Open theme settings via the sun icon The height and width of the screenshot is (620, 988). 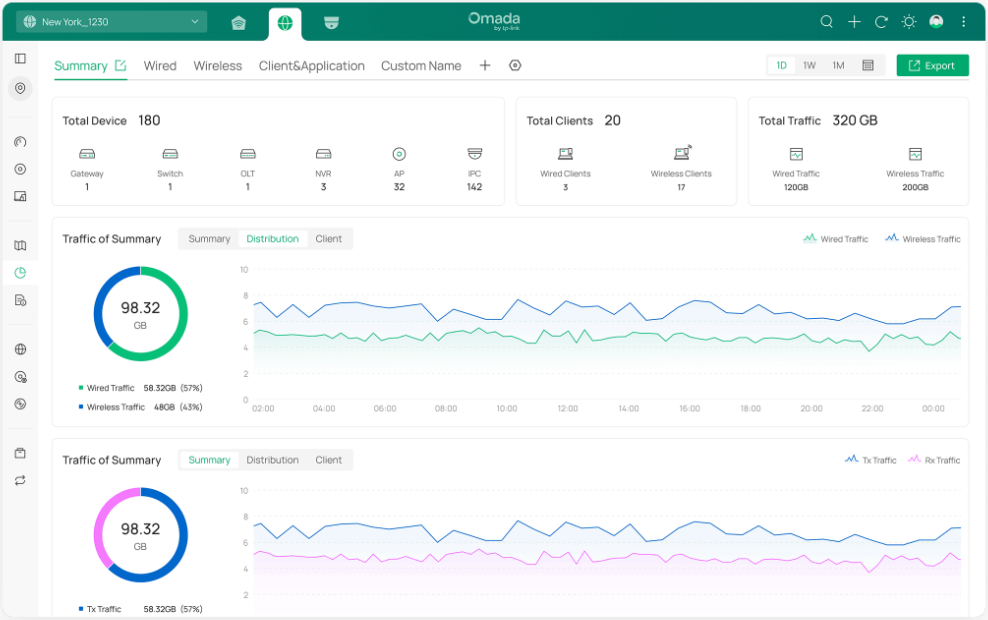(908, 21)
